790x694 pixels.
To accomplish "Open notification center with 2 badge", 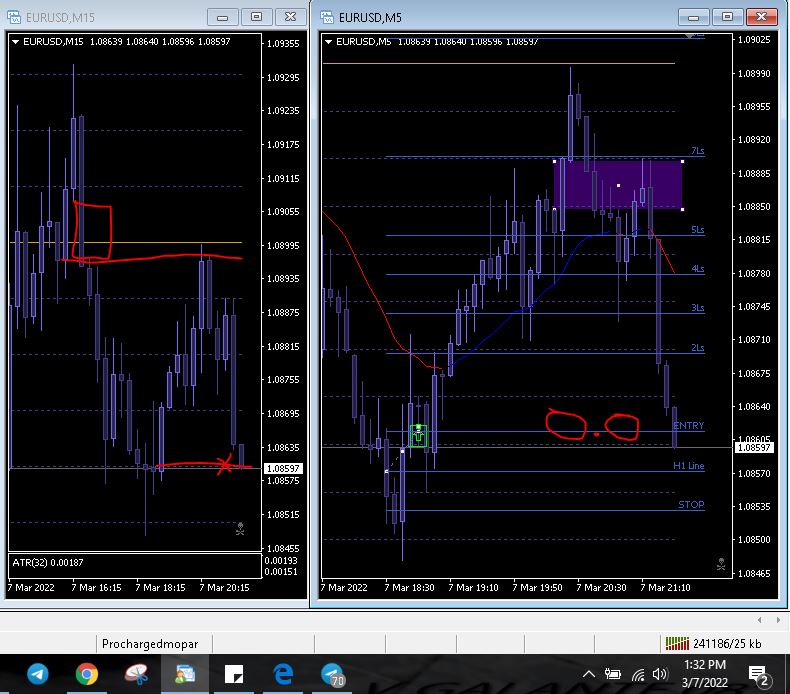I will point(759,675).
